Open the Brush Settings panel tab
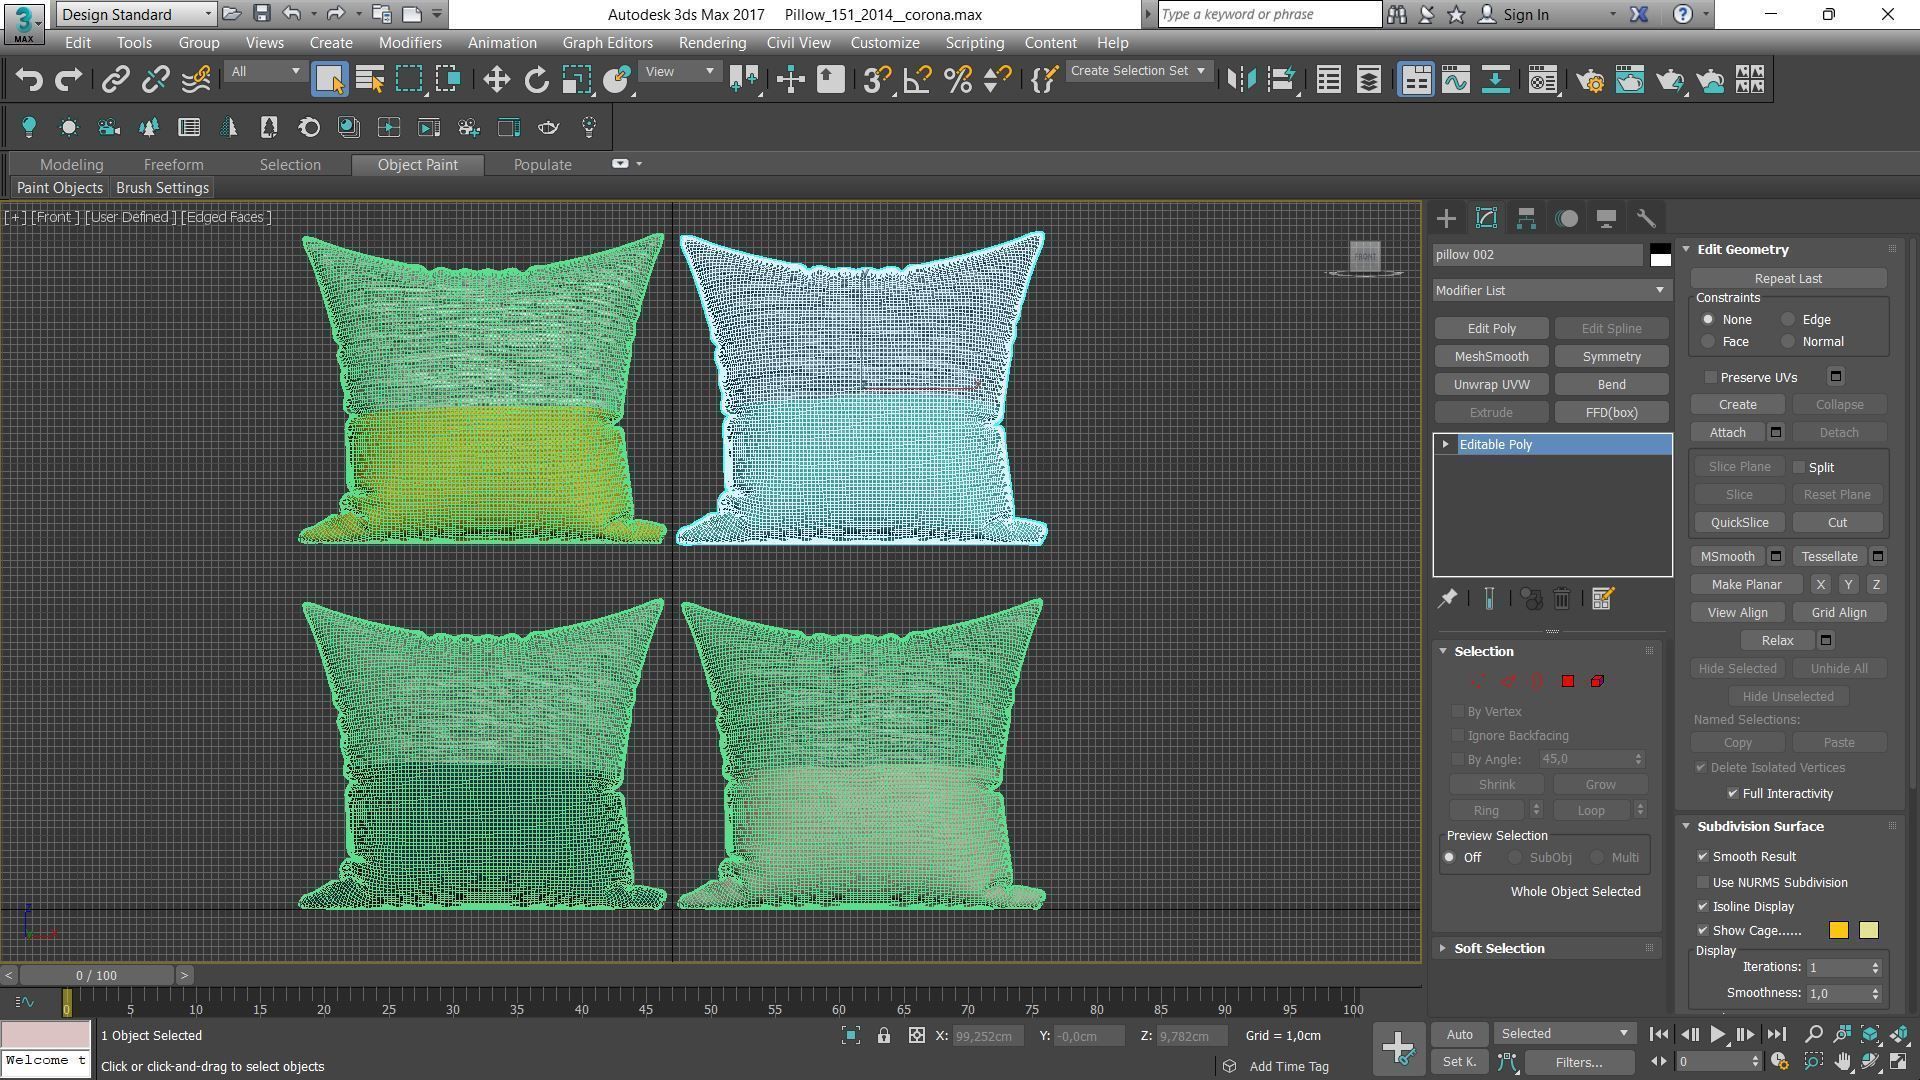This screenshot has width=1920, height=1080. tap(162, 188)
